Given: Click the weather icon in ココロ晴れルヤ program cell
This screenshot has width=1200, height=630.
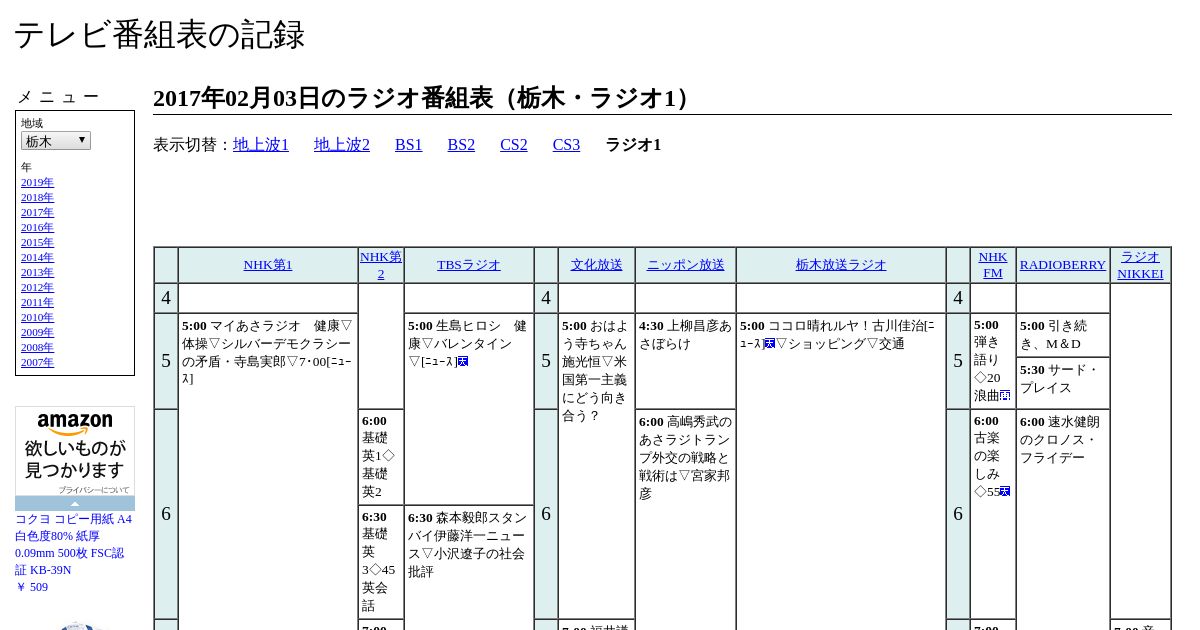Looking at the screenshot, I should coord(770,343).
